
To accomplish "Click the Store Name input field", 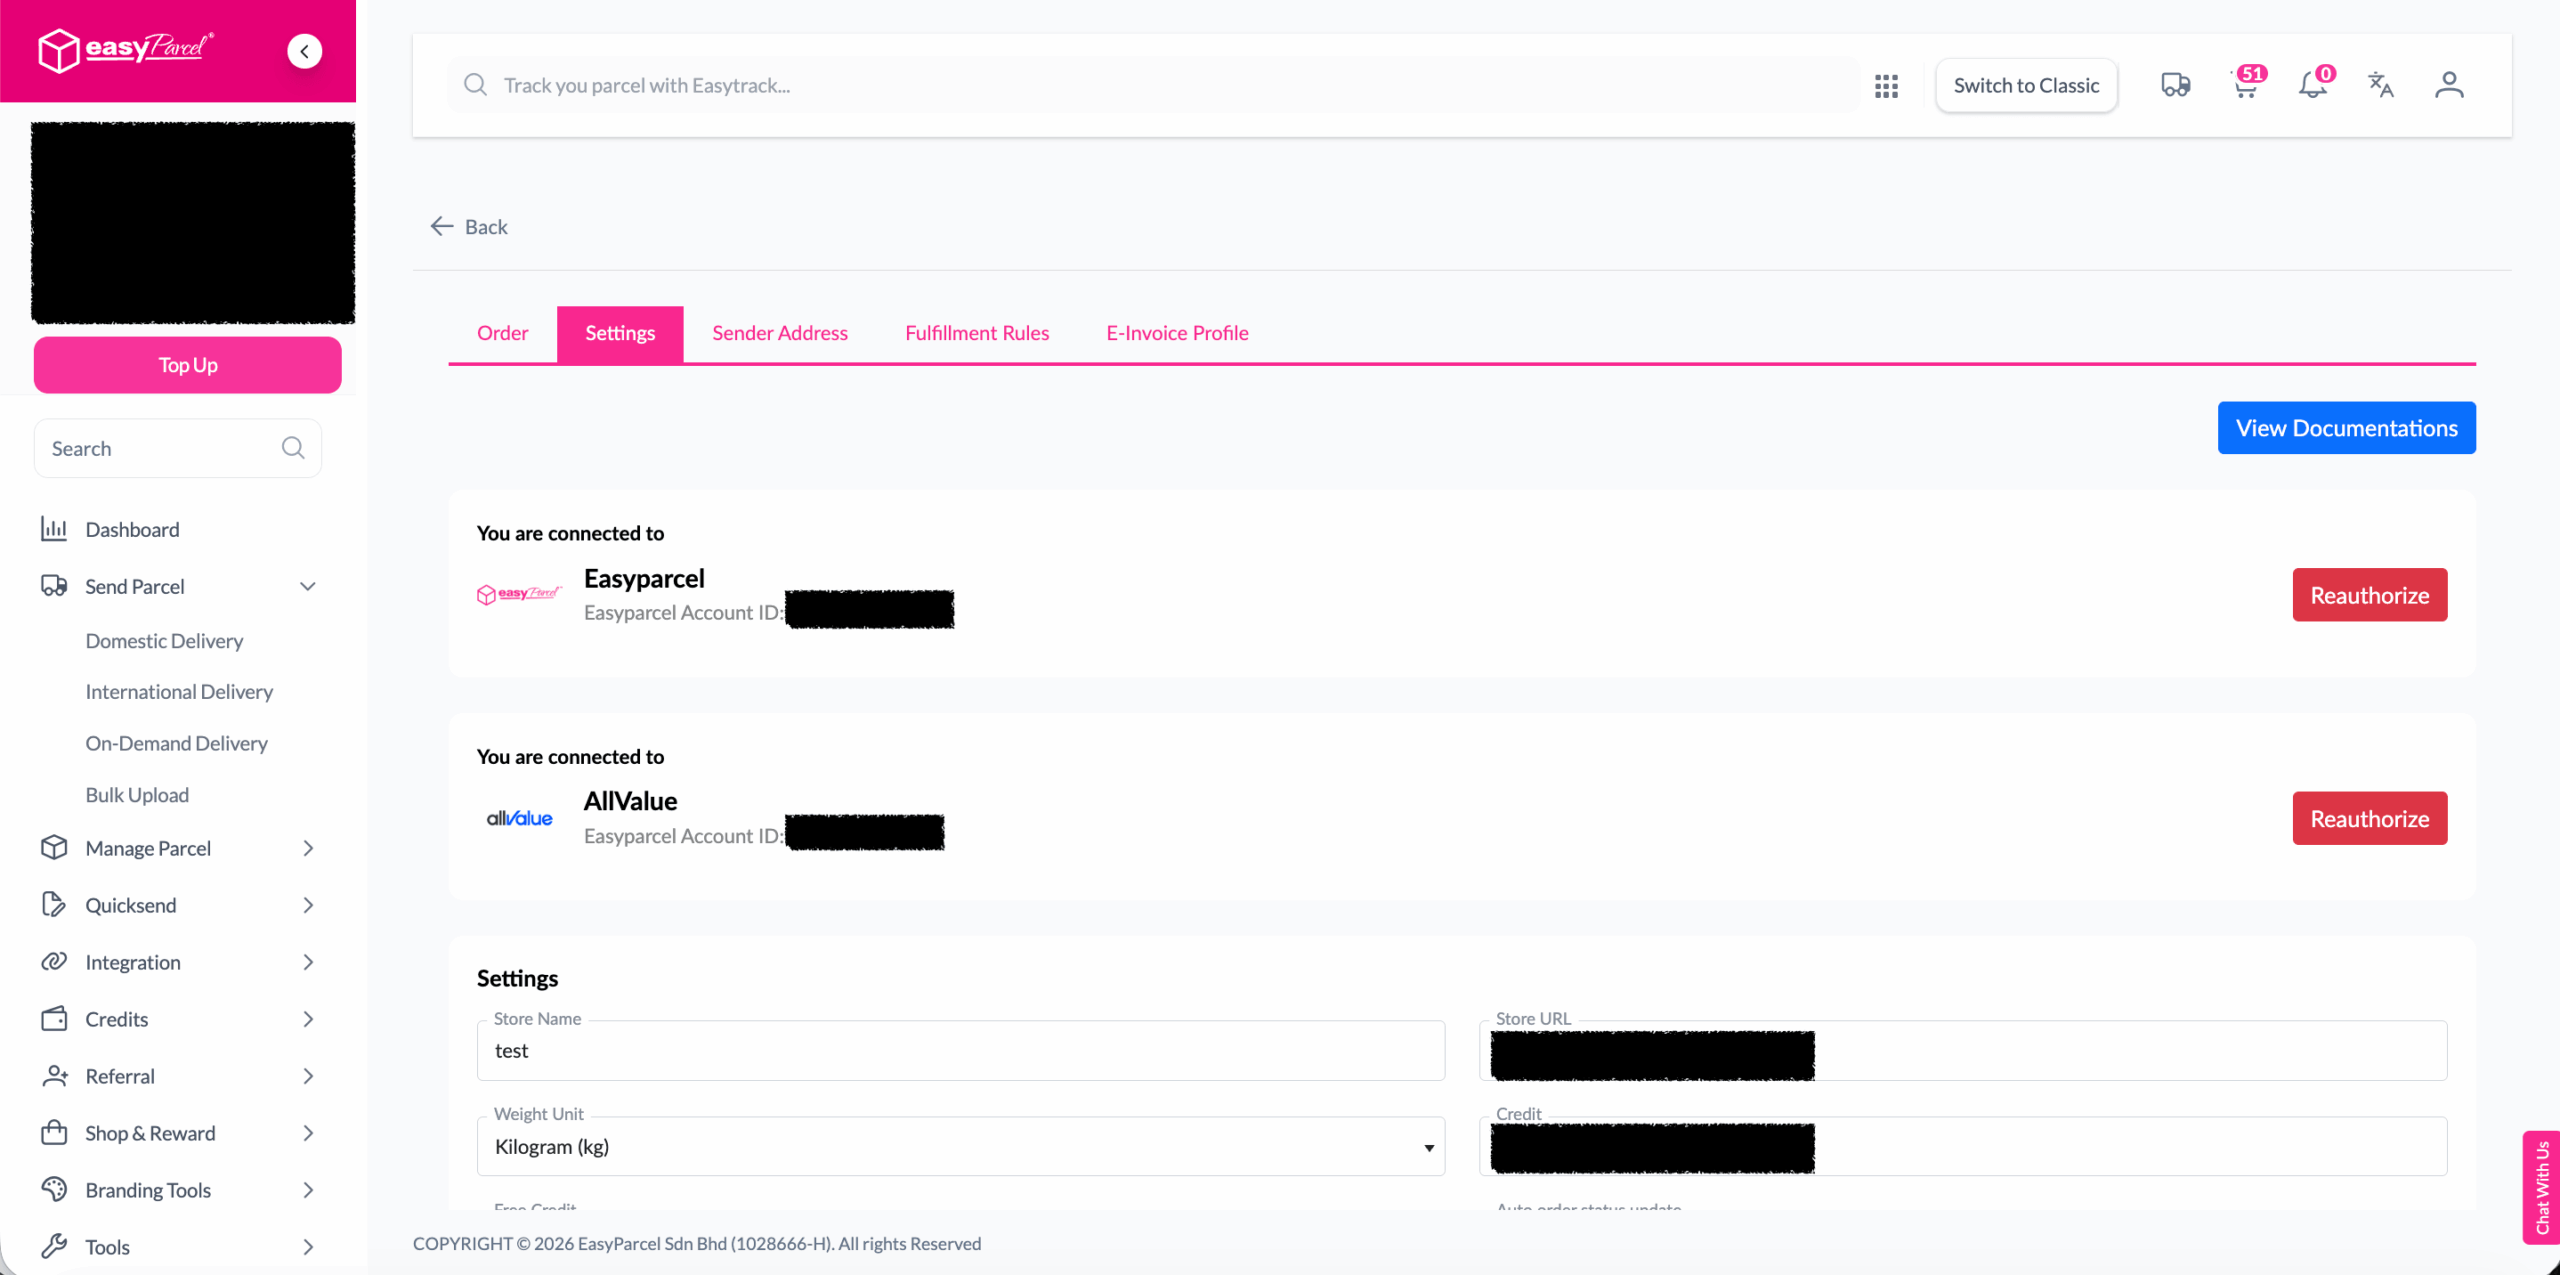I will [960, 1051].
